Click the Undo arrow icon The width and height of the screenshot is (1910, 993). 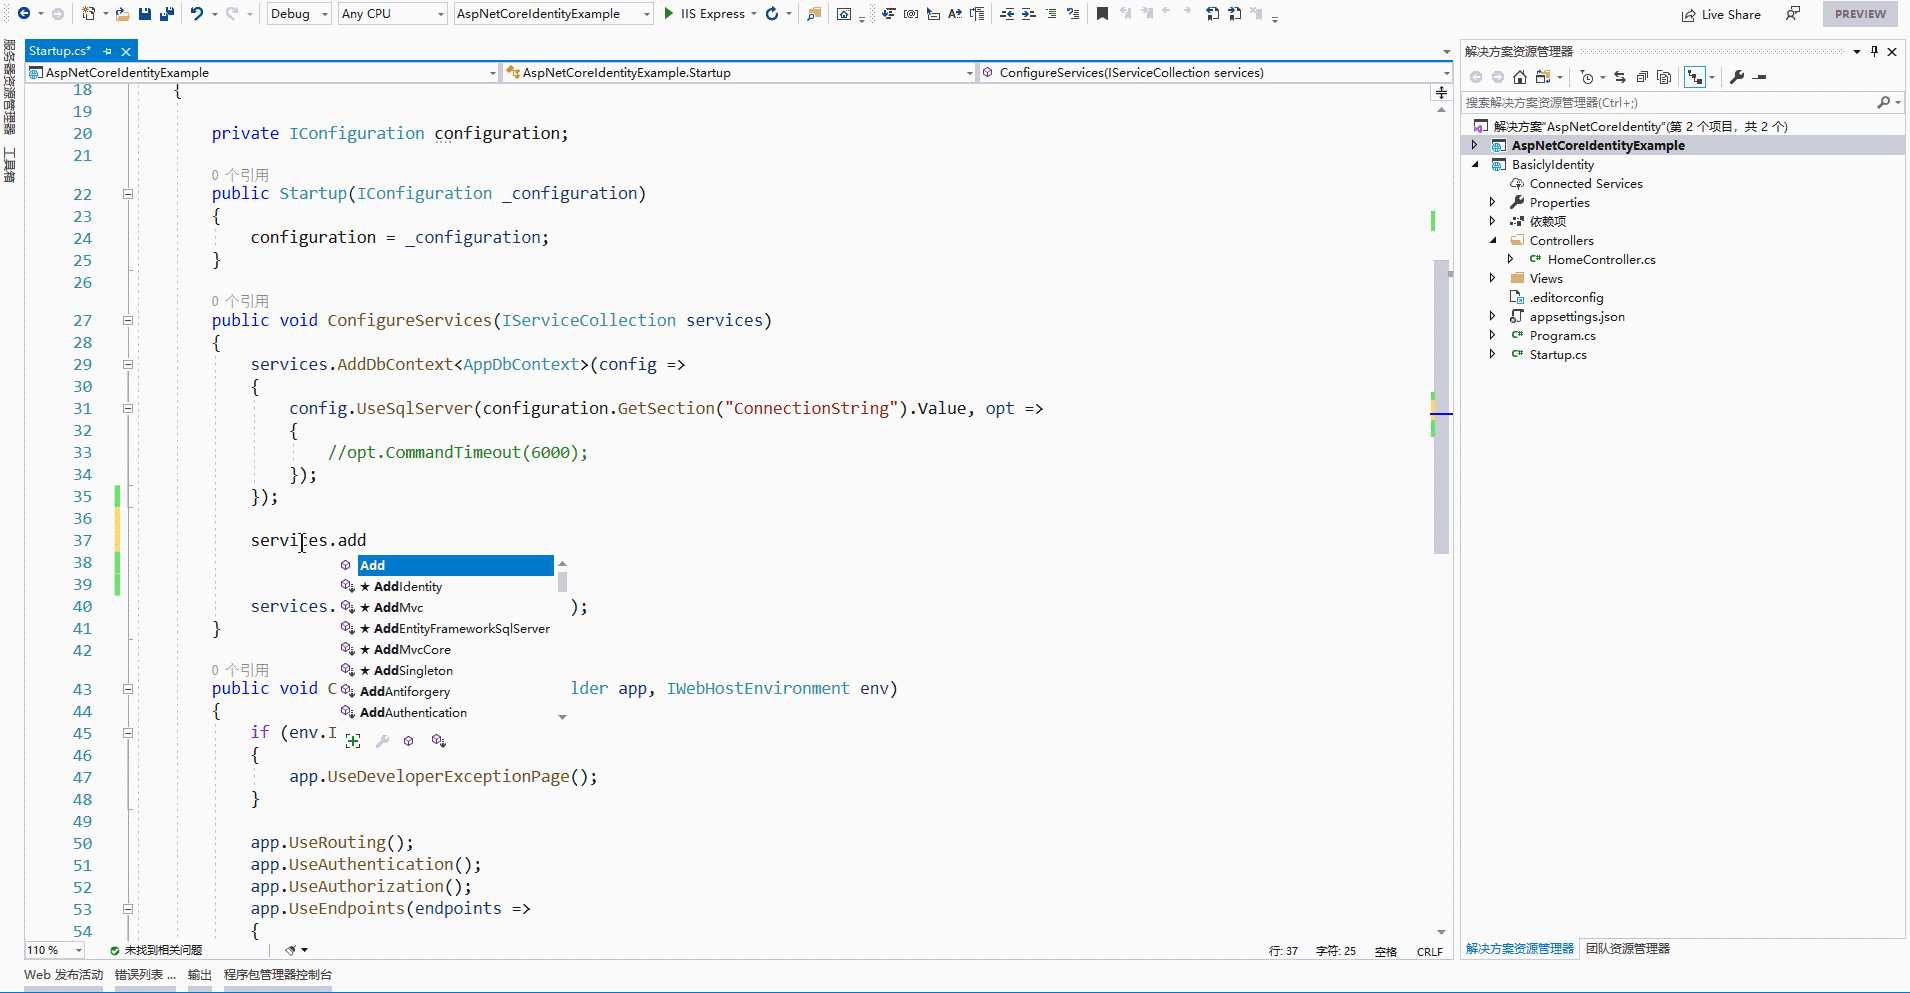[x=197, y=14]
